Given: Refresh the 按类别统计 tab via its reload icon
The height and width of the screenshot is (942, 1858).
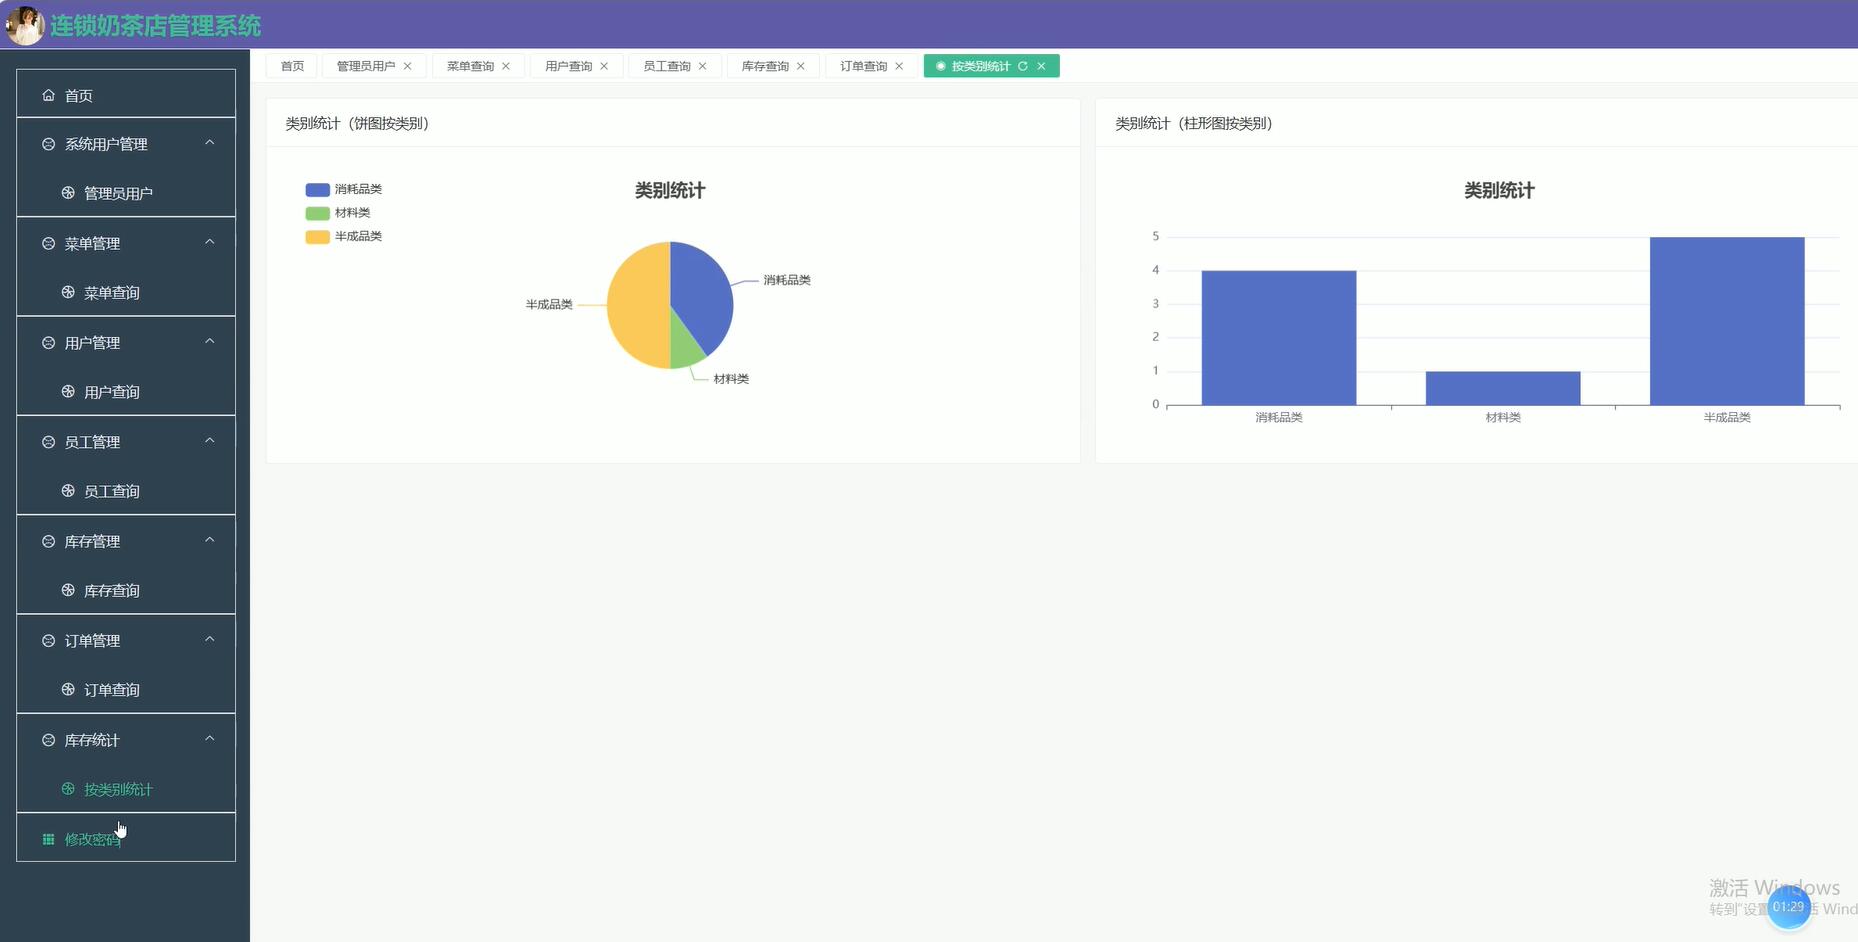Looking at the screenshot, I should [1023, 66].
